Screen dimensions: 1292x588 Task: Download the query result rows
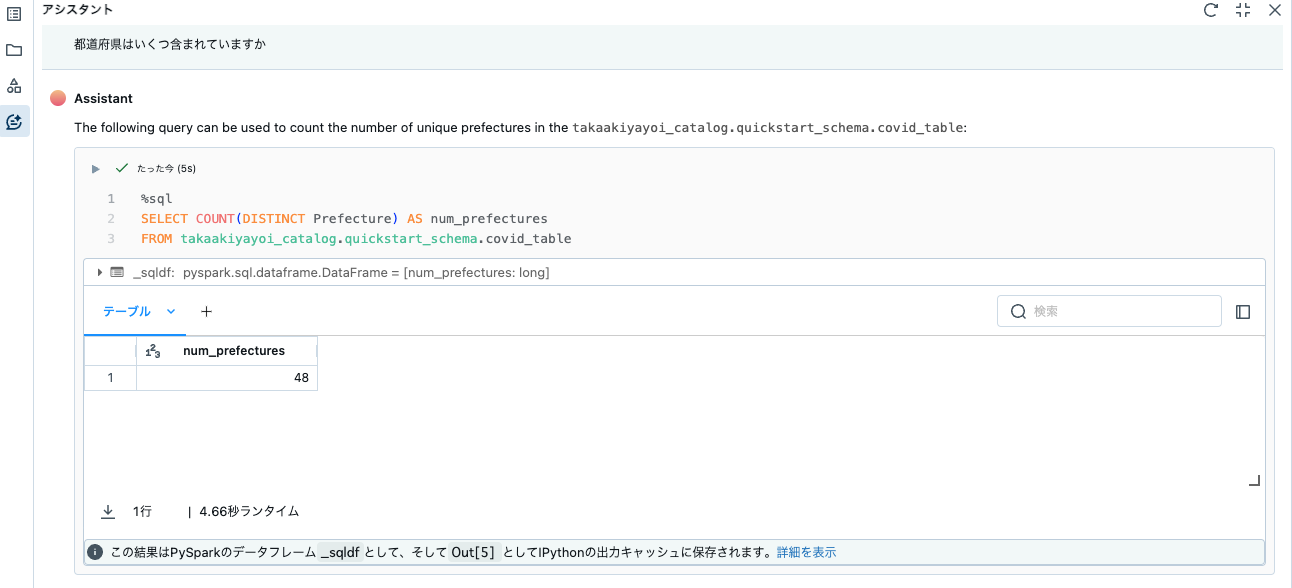(x=108, y=511)
